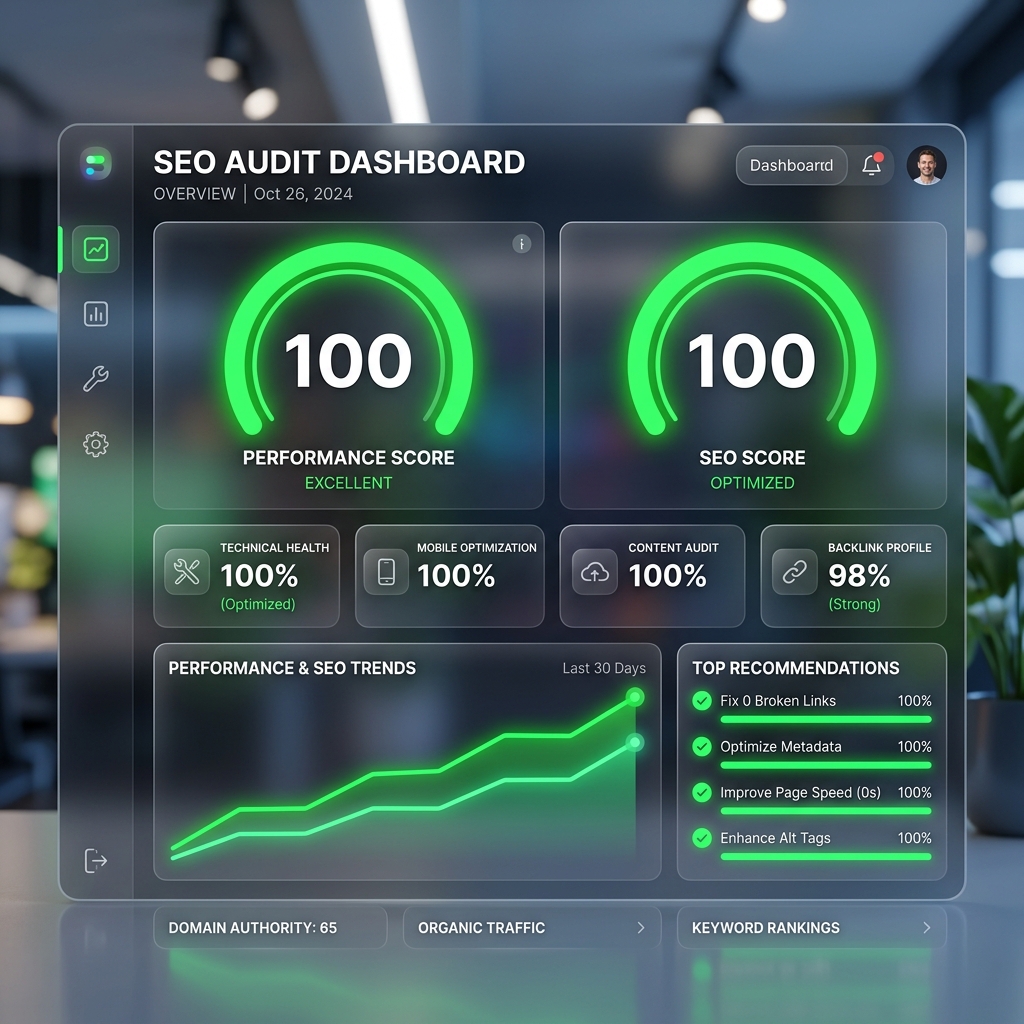Click the Technical Health 100% value
This screenshot has height=1024, width=1024.
(259, 576)
